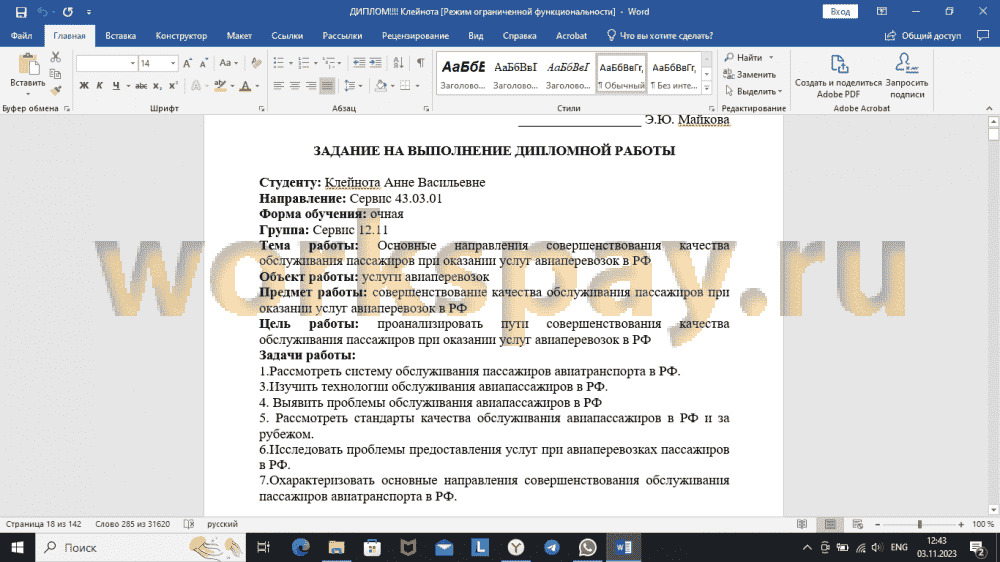Open the Select dropdown in Editing
The height and width of the screenshot is (562, 1000).
click(753, 91)
